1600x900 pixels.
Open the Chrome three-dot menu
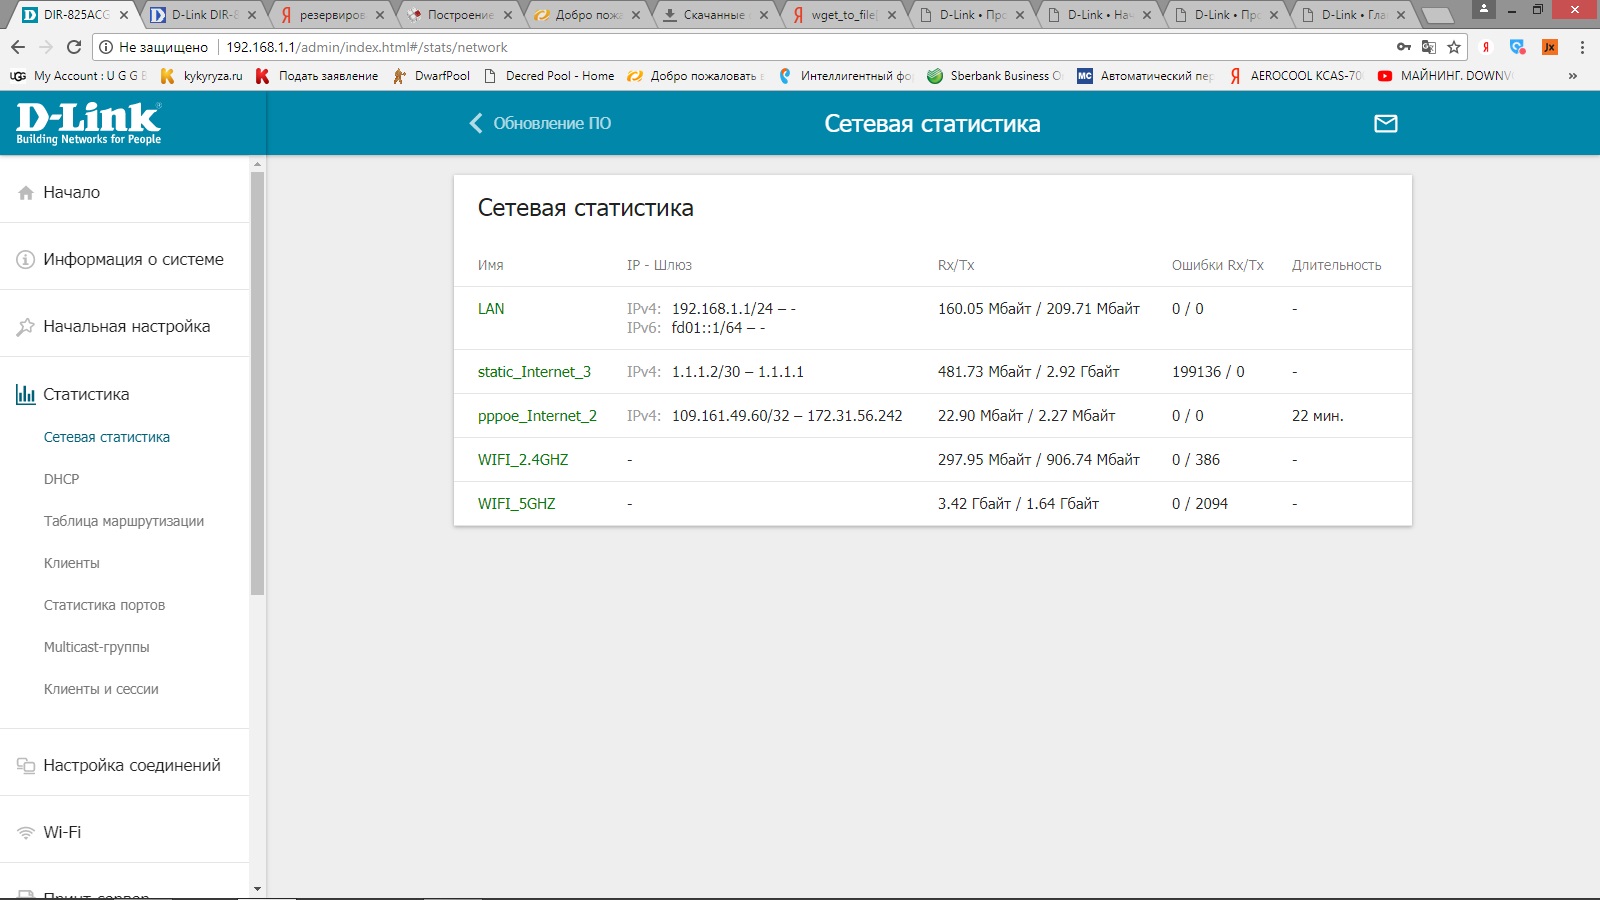(x=1582, y=47)
